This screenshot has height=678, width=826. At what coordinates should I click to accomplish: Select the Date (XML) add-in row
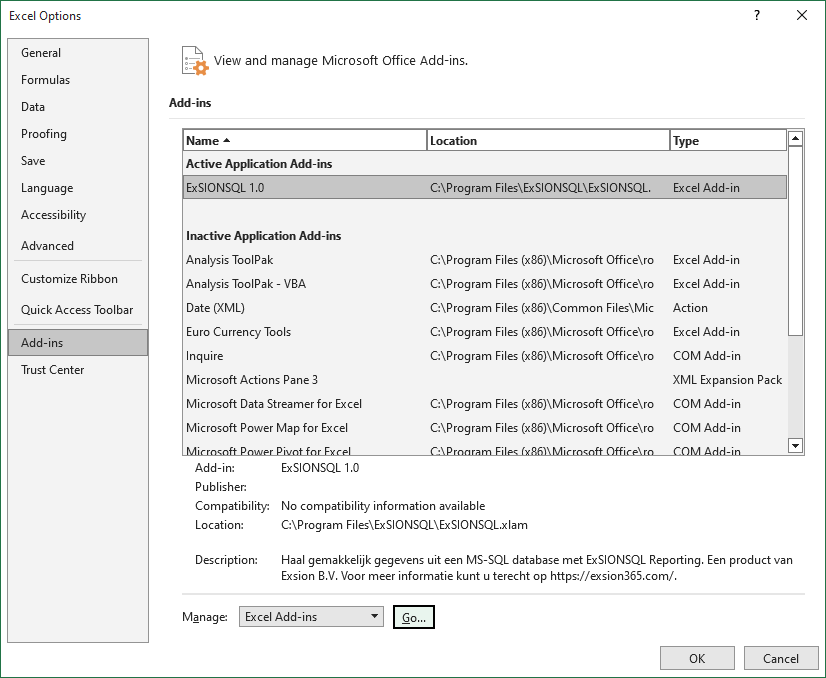click(485, 308)
